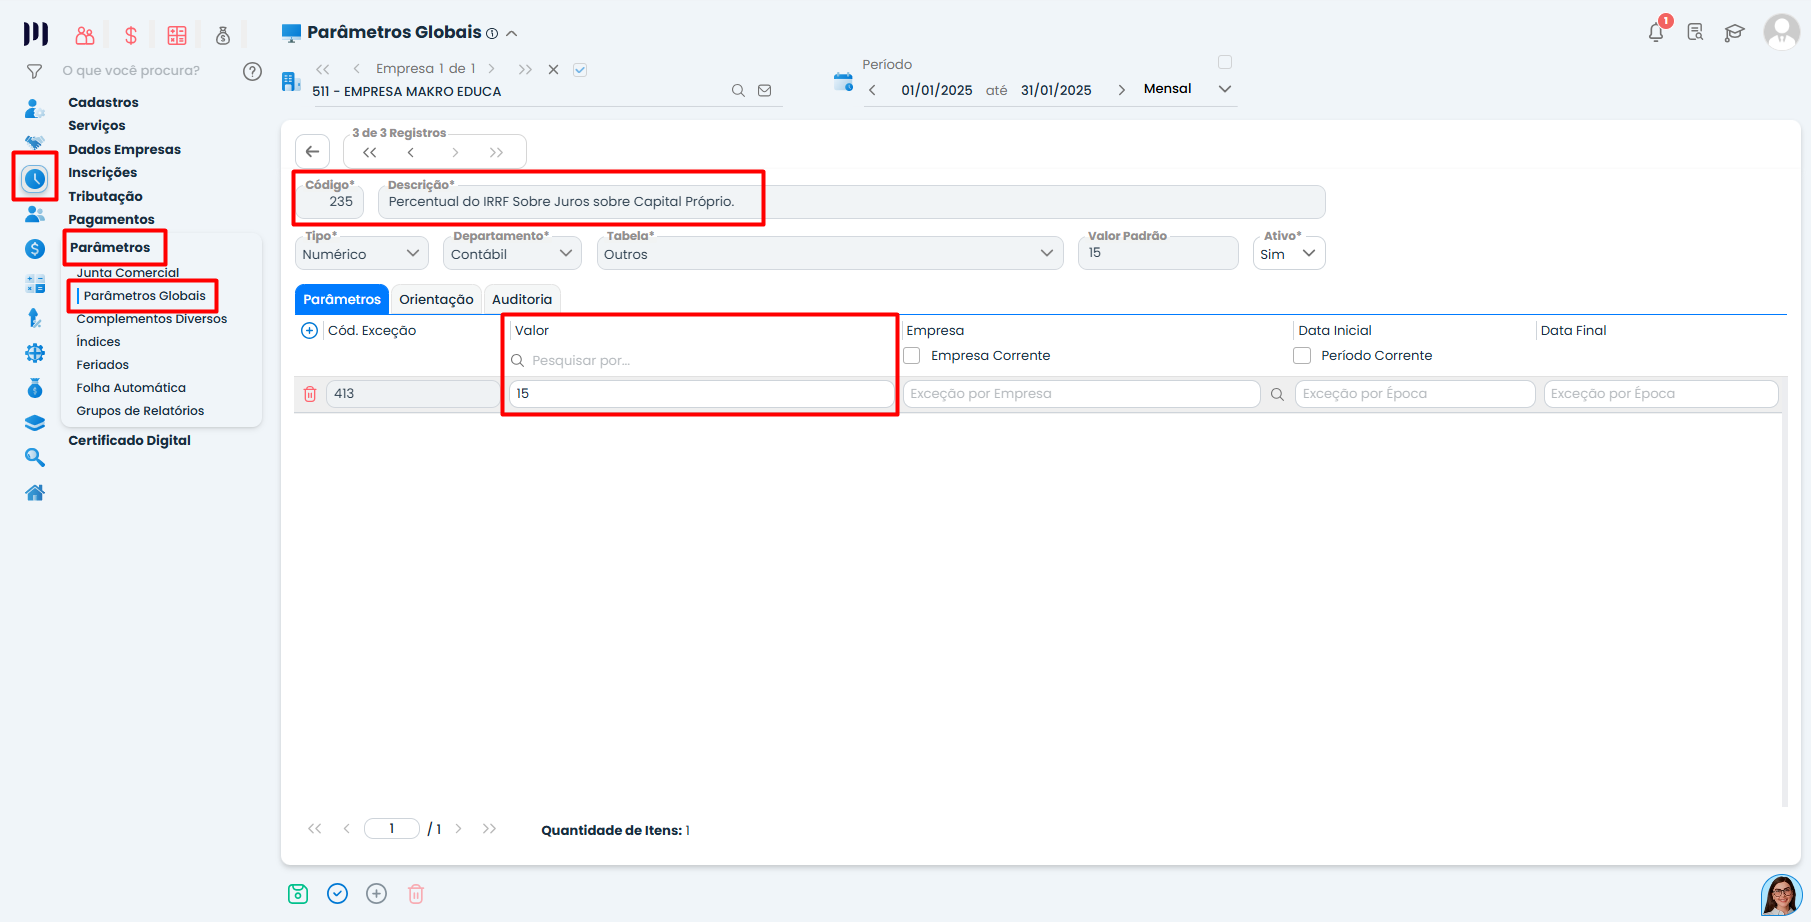Add new exception via plus icon

[309, 330]
